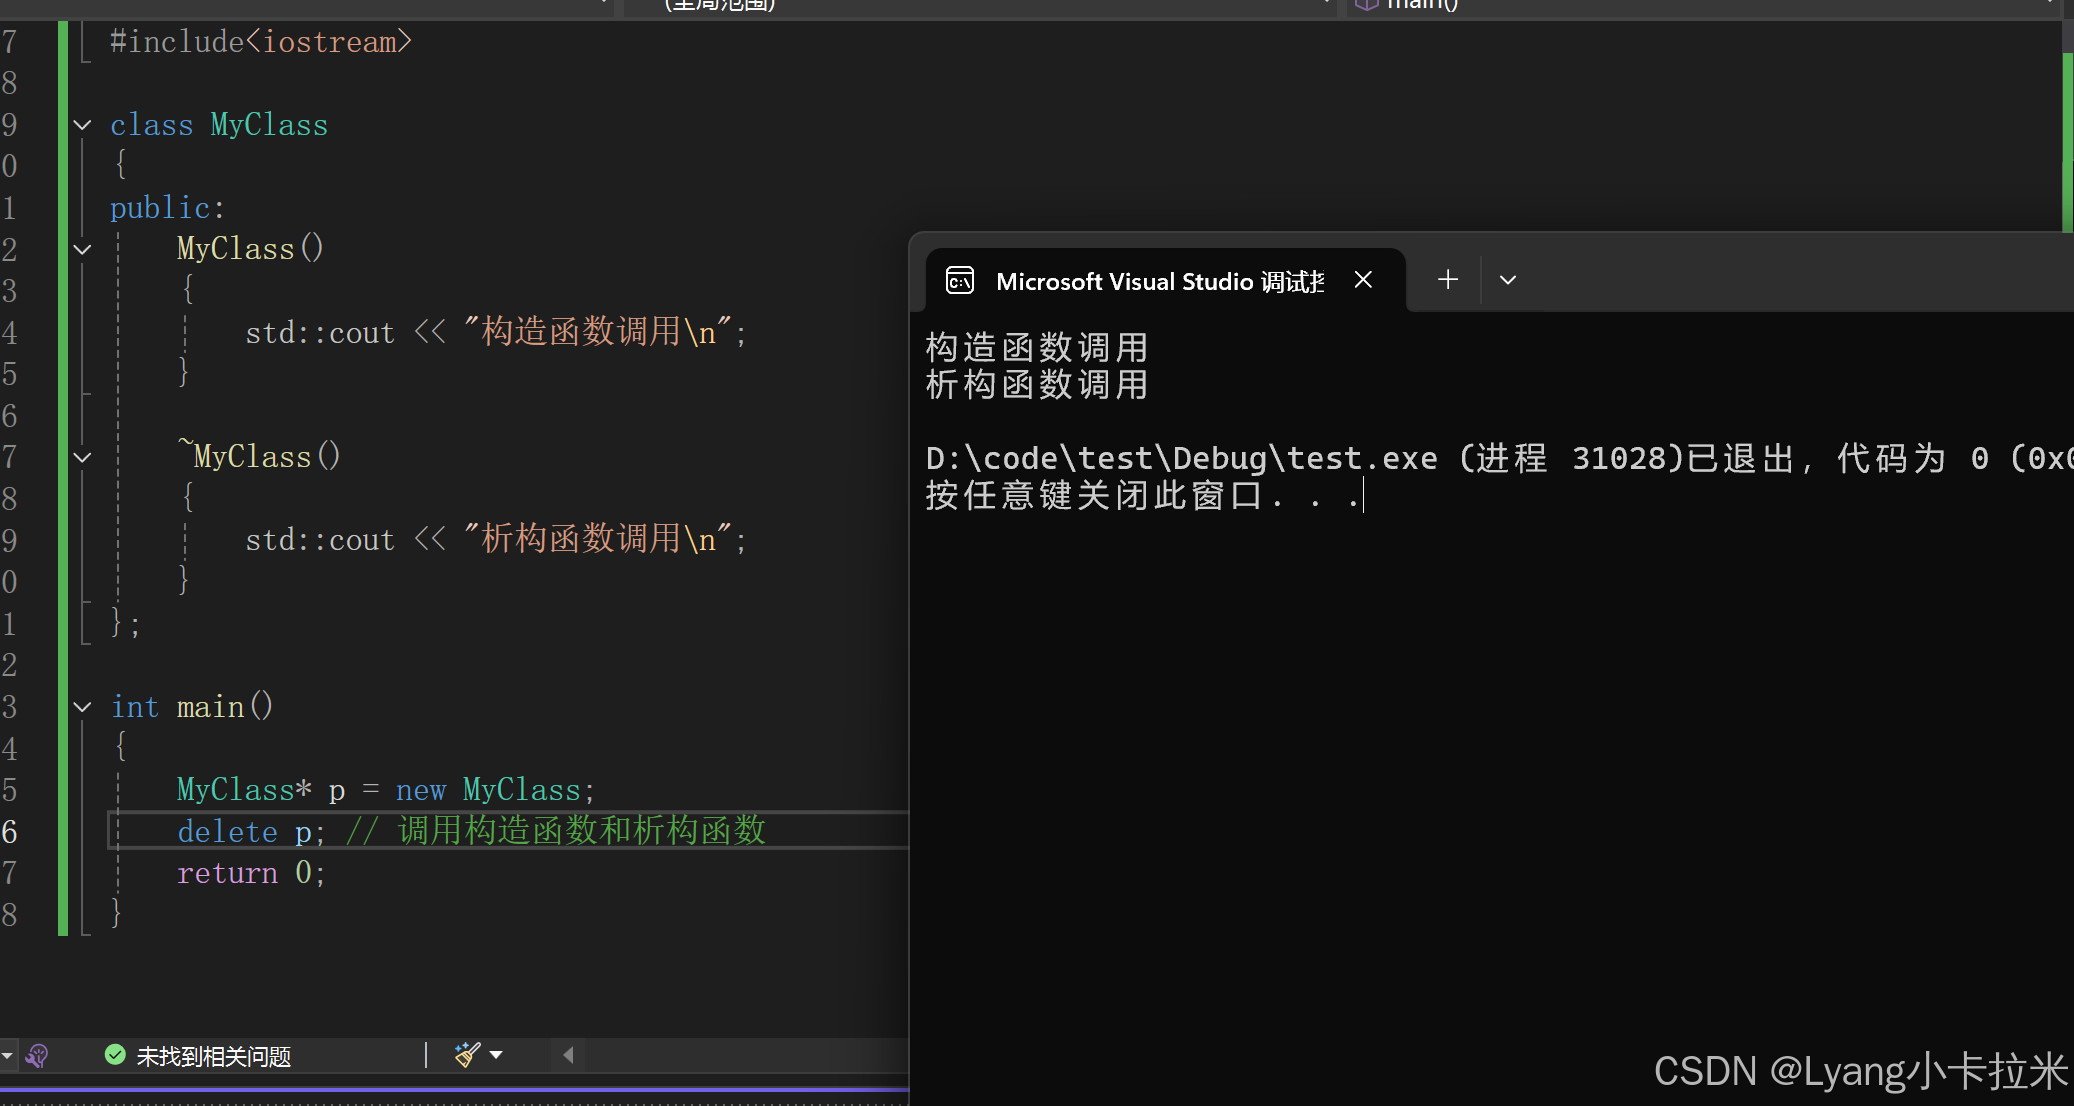The width and height of the screenshot is (2074, 1106).
Task: Collapse the class MyClass code block
Action: pos(83,125)
